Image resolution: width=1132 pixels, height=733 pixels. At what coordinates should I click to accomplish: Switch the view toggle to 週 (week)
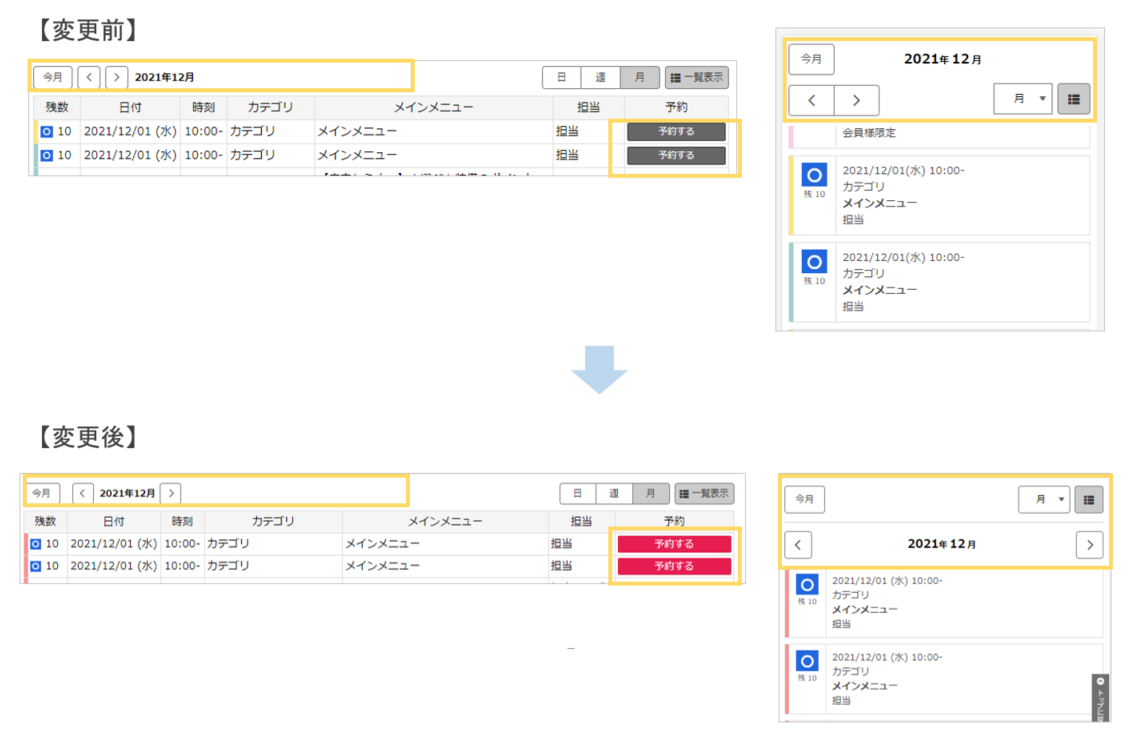[x=600, y=77]
